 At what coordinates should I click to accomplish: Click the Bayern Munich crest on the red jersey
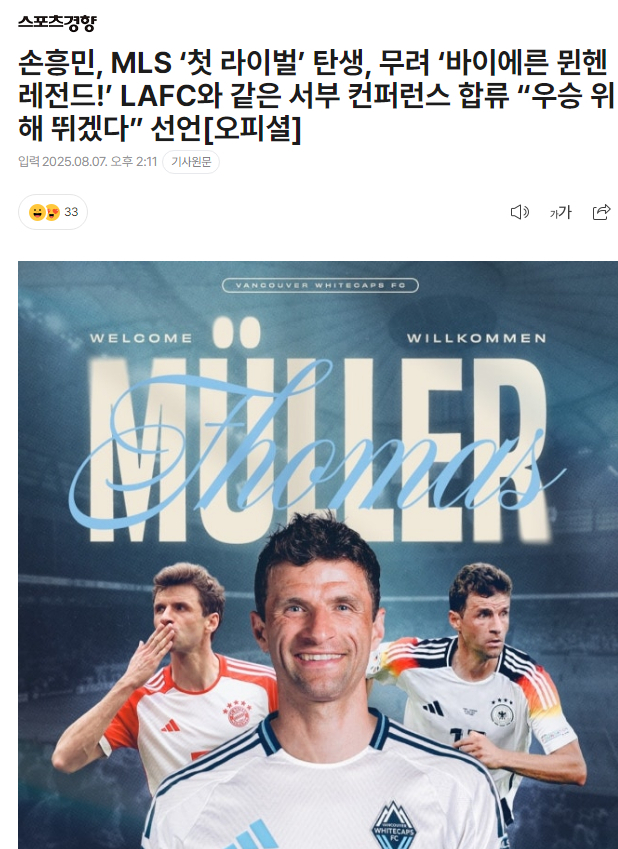pyautogui.click(x=239, y=714)
